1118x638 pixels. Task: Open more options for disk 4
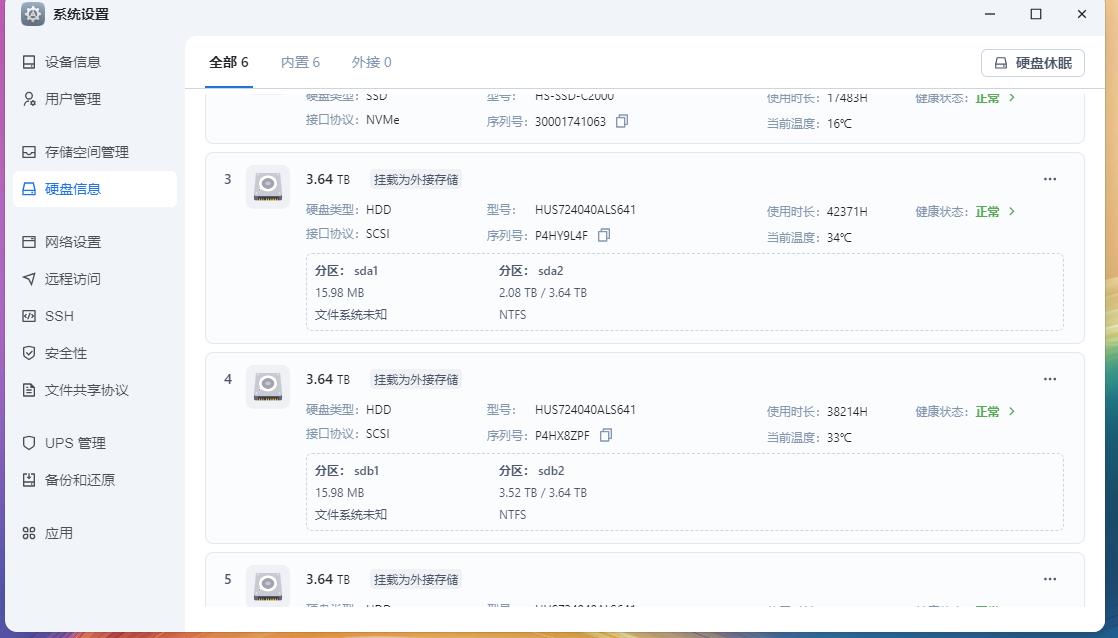1050,379
